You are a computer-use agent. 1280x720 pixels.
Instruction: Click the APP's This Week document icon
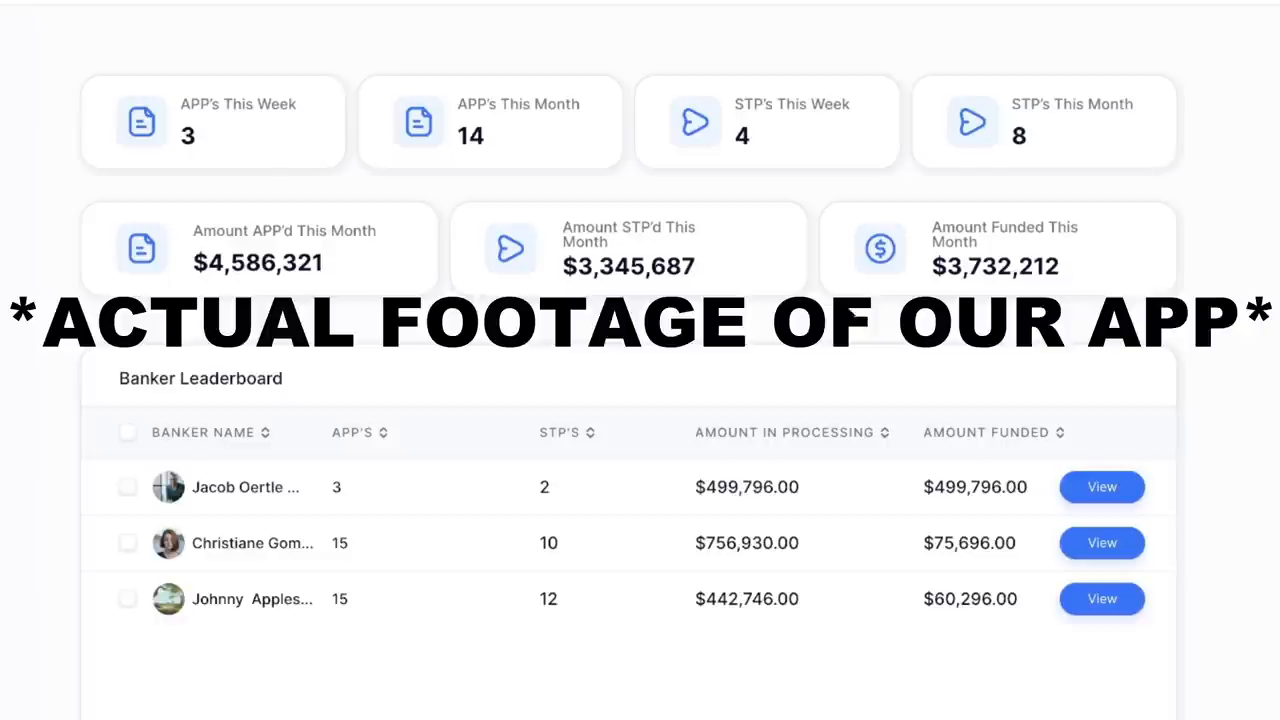pyautogui.click(x=142, y=122)
